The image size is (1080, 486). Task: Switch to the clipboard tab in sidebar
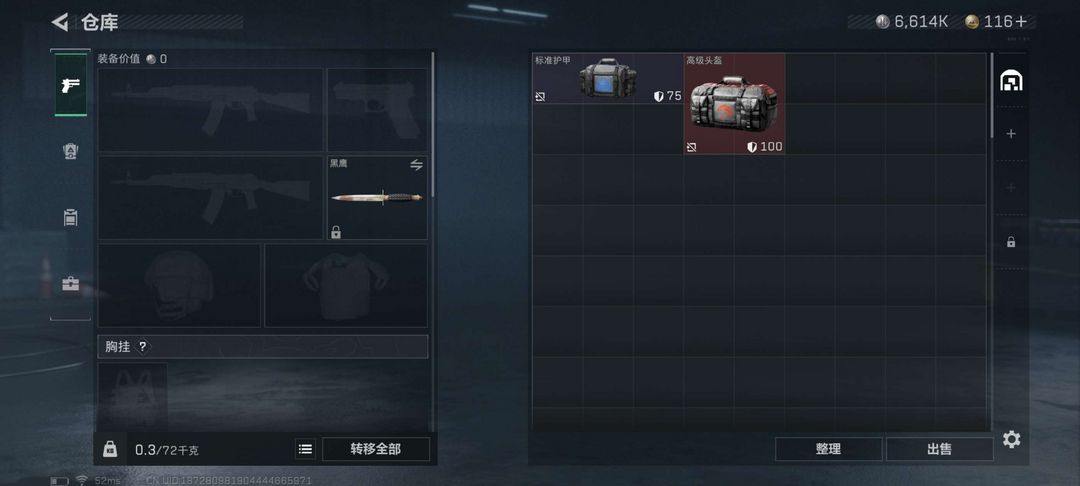(x=70, y=218)
